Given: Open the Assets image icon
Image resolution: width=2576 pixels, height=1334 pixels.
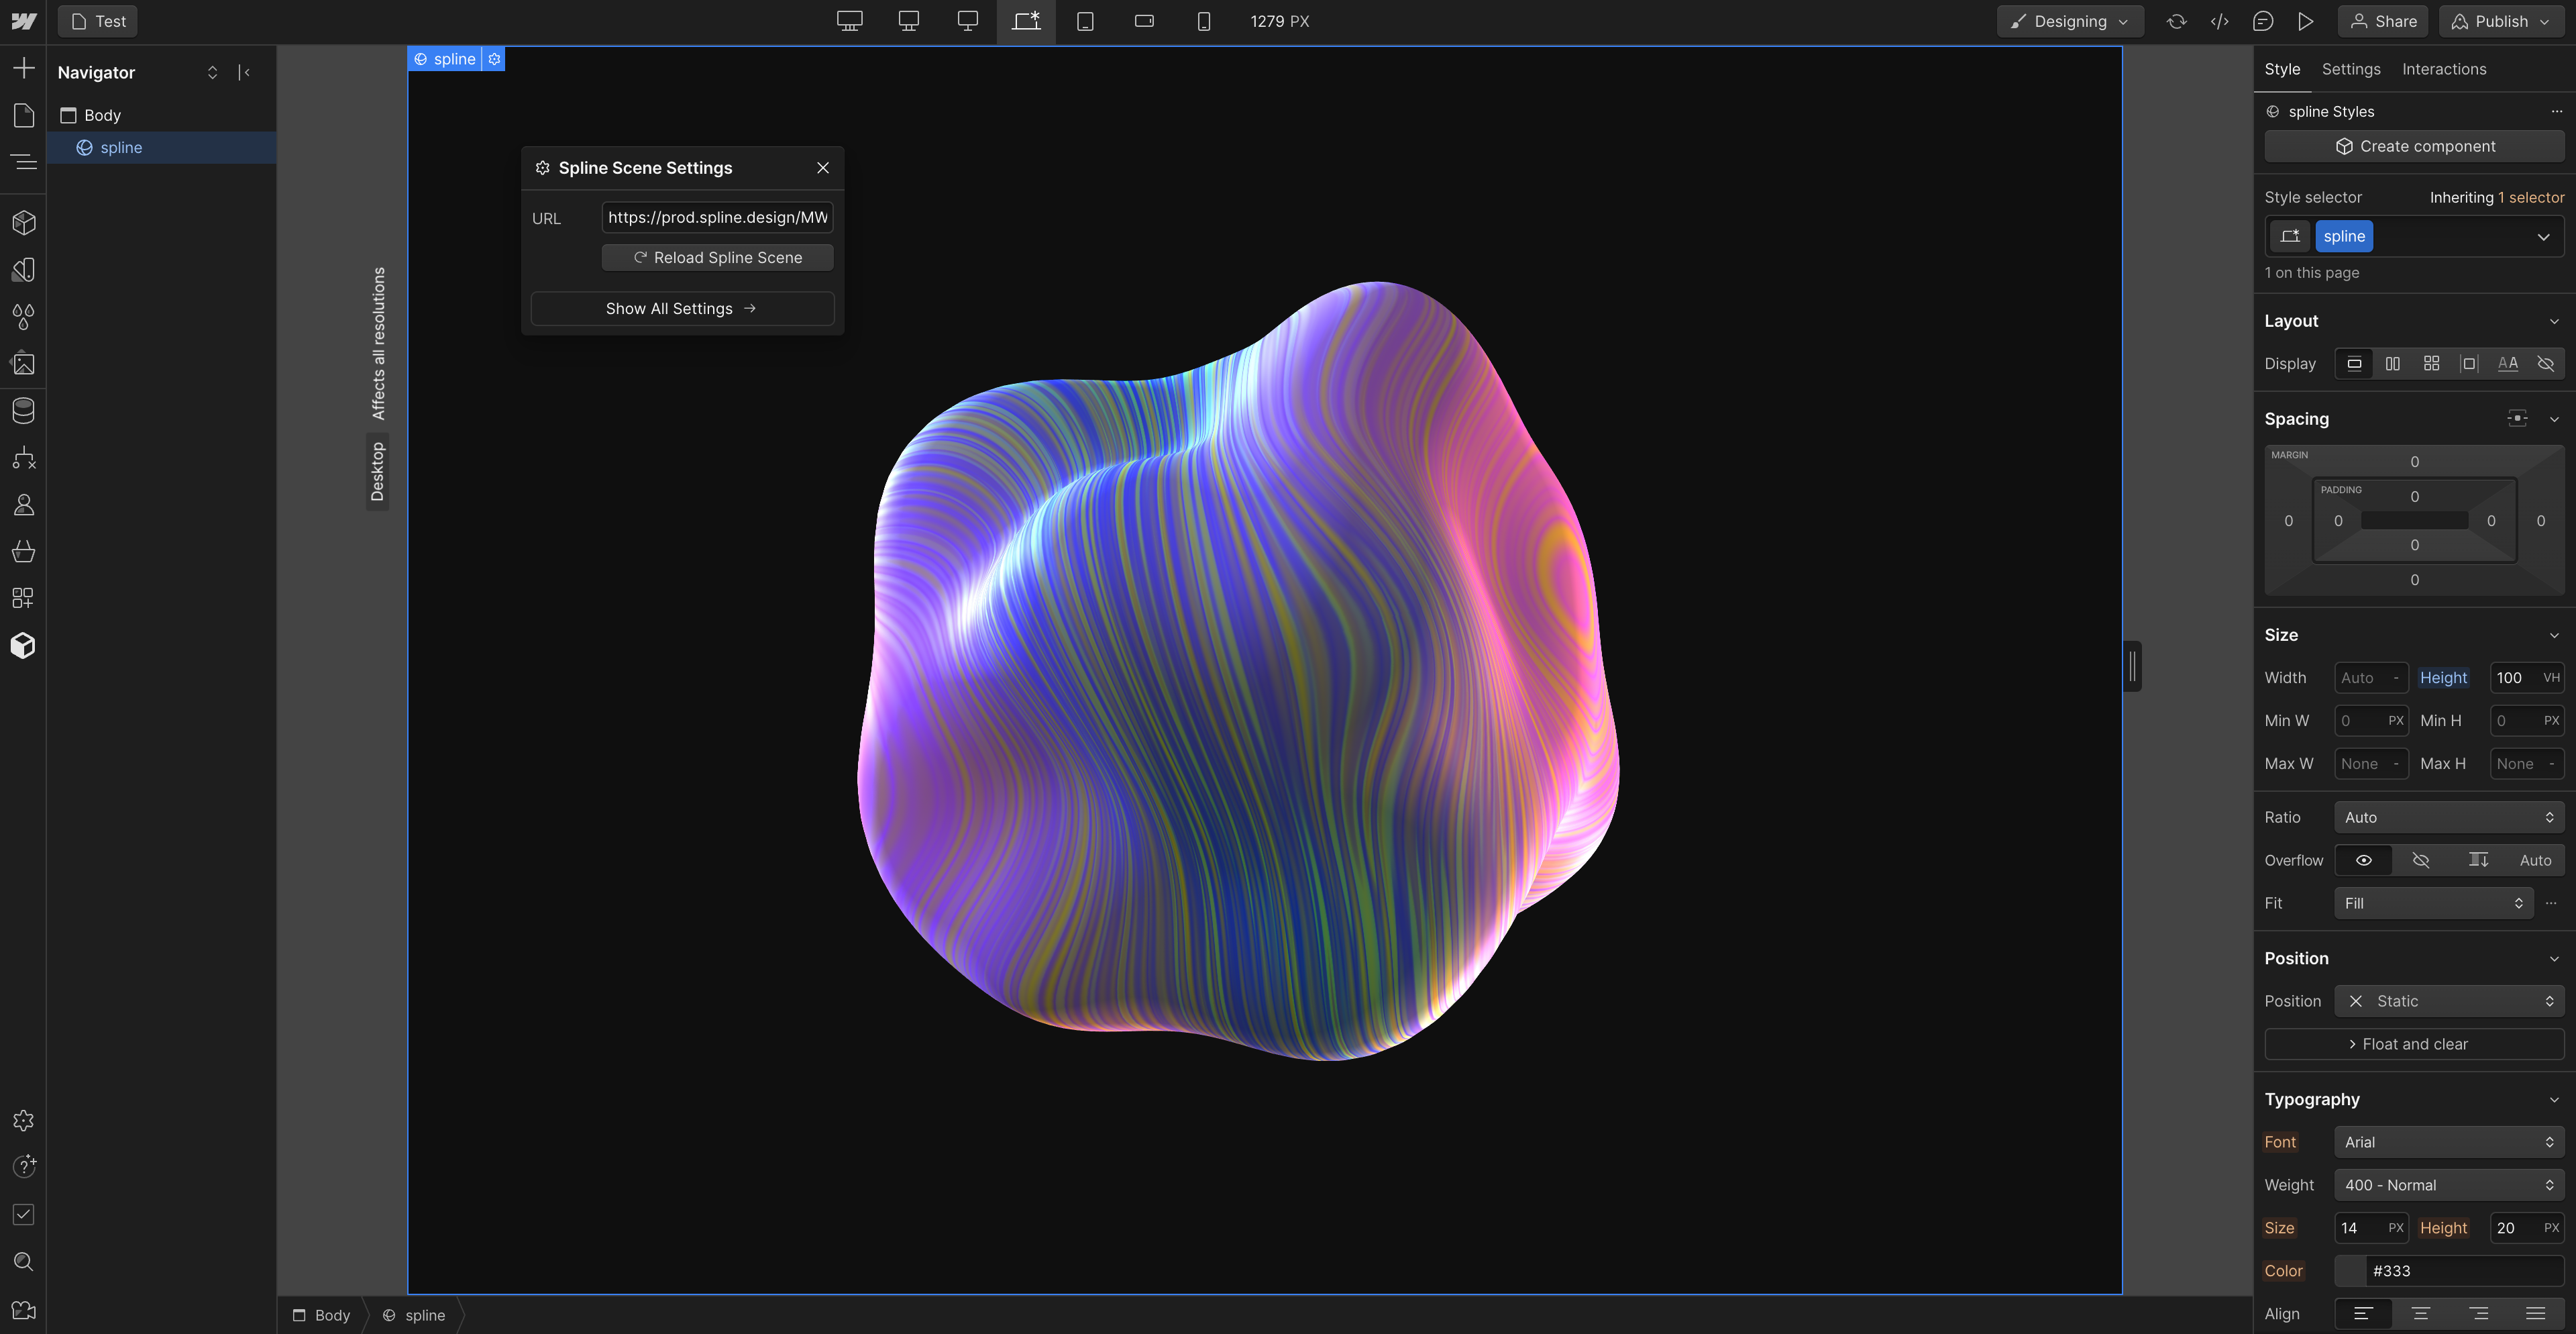Looking at the screenshot, I should (23, 364).
